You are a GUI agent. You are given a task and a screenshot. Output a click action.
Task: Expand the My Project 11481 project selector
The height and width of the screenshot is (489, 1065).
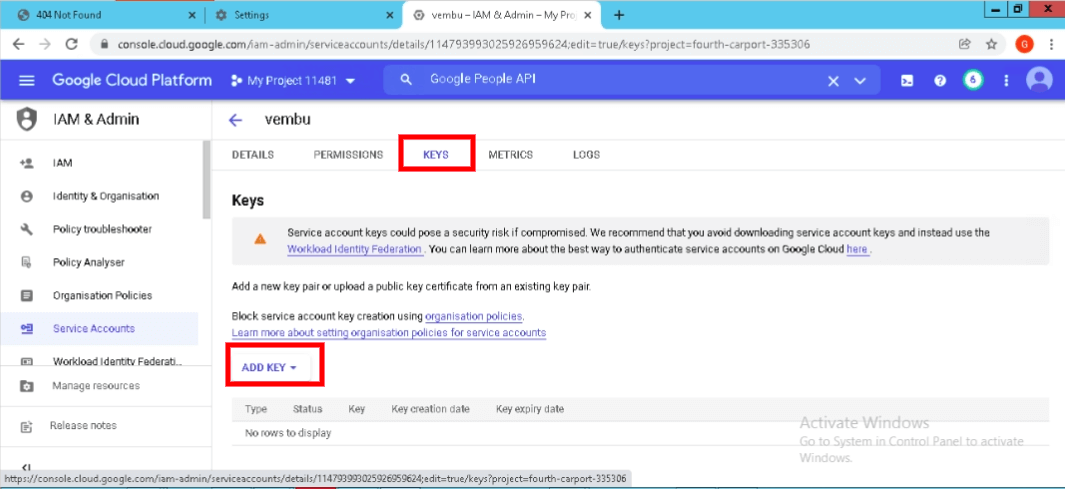point(293,81)
